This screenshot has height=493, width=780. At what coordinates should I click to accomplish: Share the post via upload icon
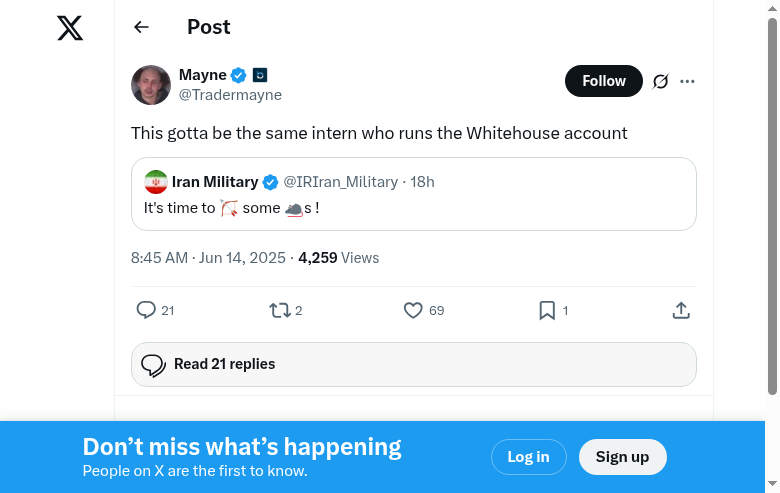pos(681,310)
